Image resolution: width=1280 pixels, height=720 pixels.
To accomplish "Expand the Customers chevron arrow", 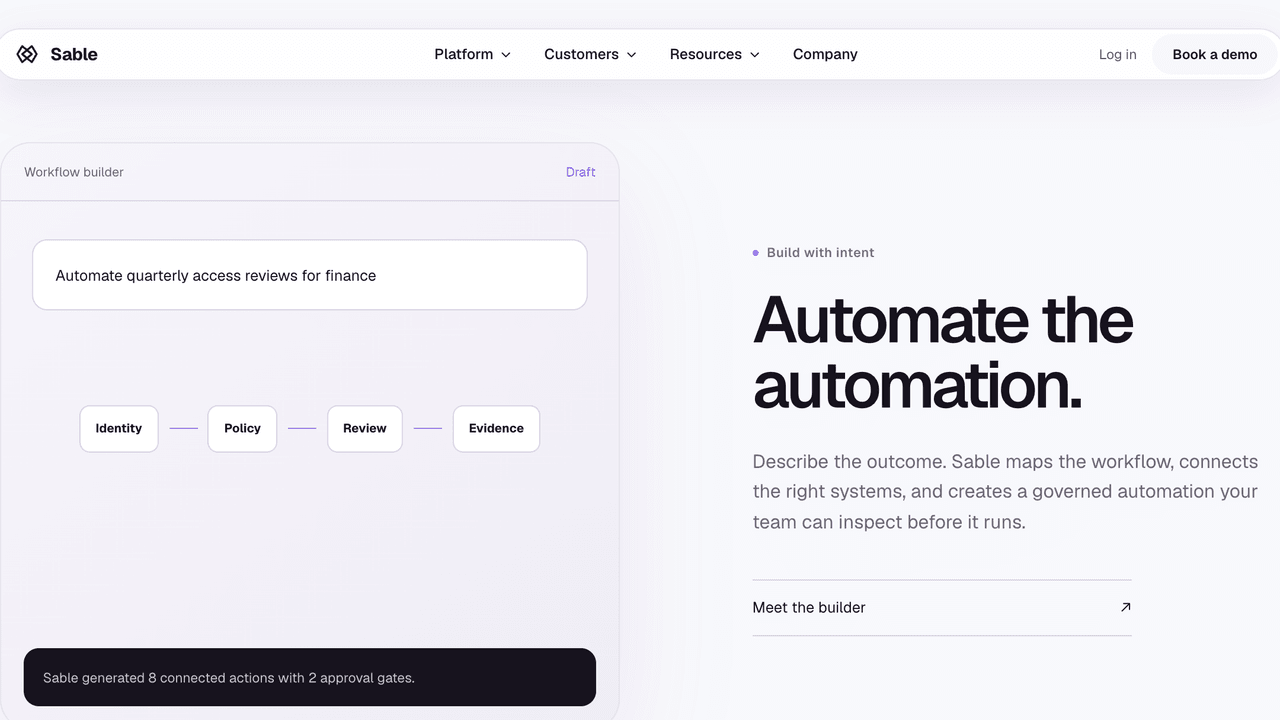I will 631,55.
